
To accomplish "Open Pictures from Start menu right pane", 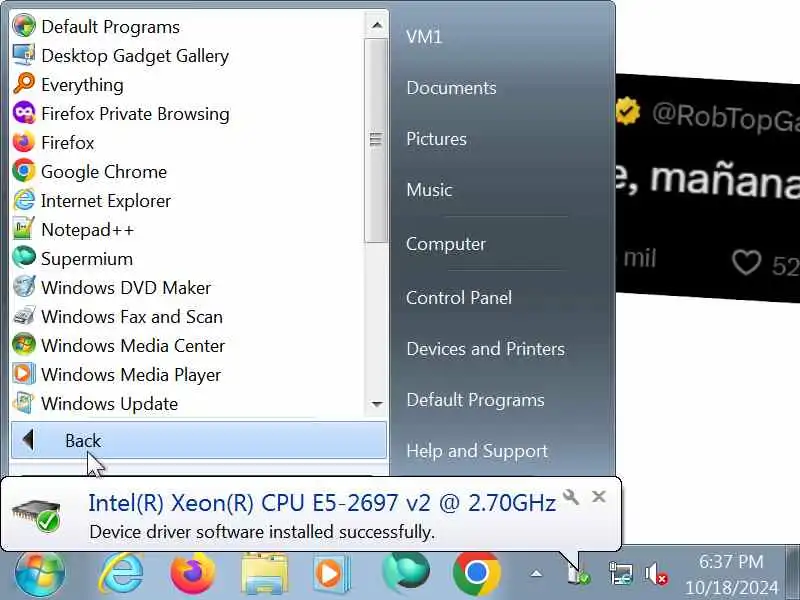I will click(x=436, y=139).
